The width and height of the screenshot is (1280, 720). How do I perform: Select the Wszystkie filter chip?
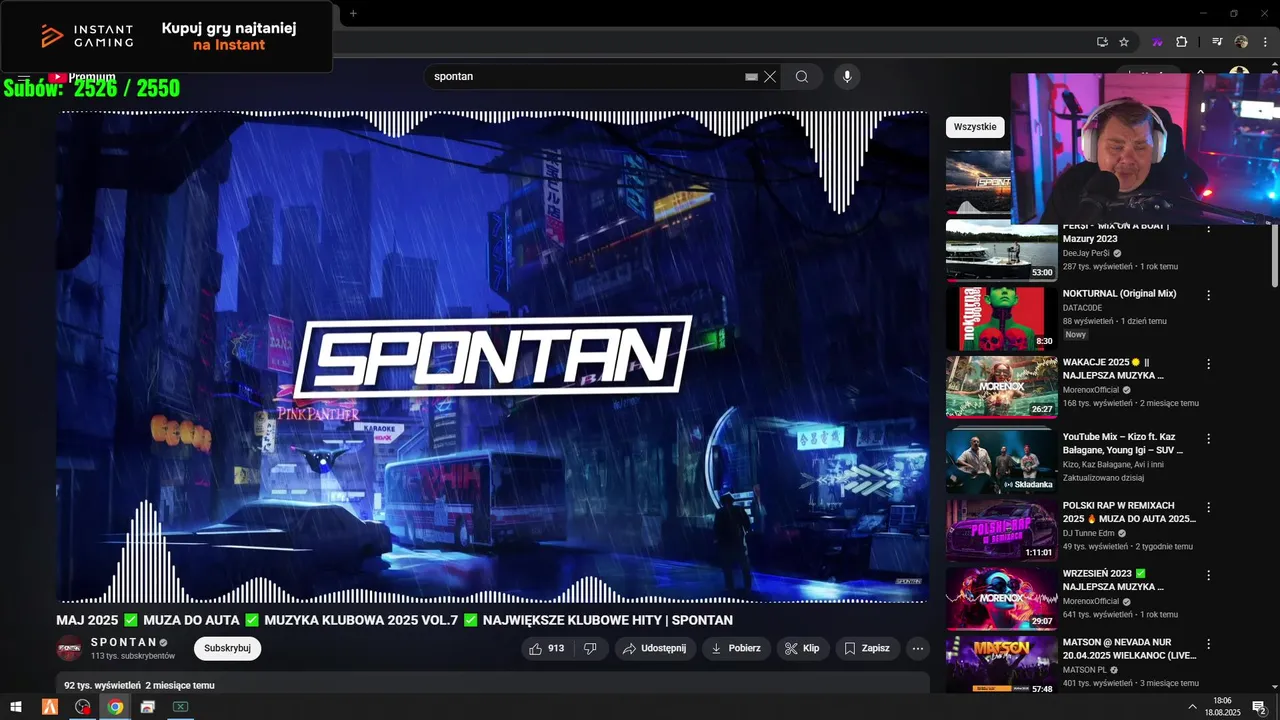[x=975, y=127]
